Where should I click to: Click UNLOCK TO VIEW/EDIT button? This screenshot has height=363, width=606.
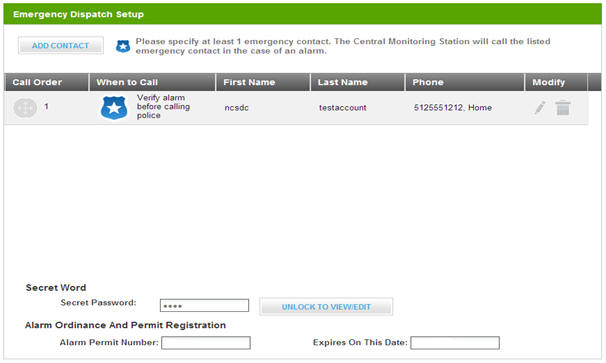[326, 307]
